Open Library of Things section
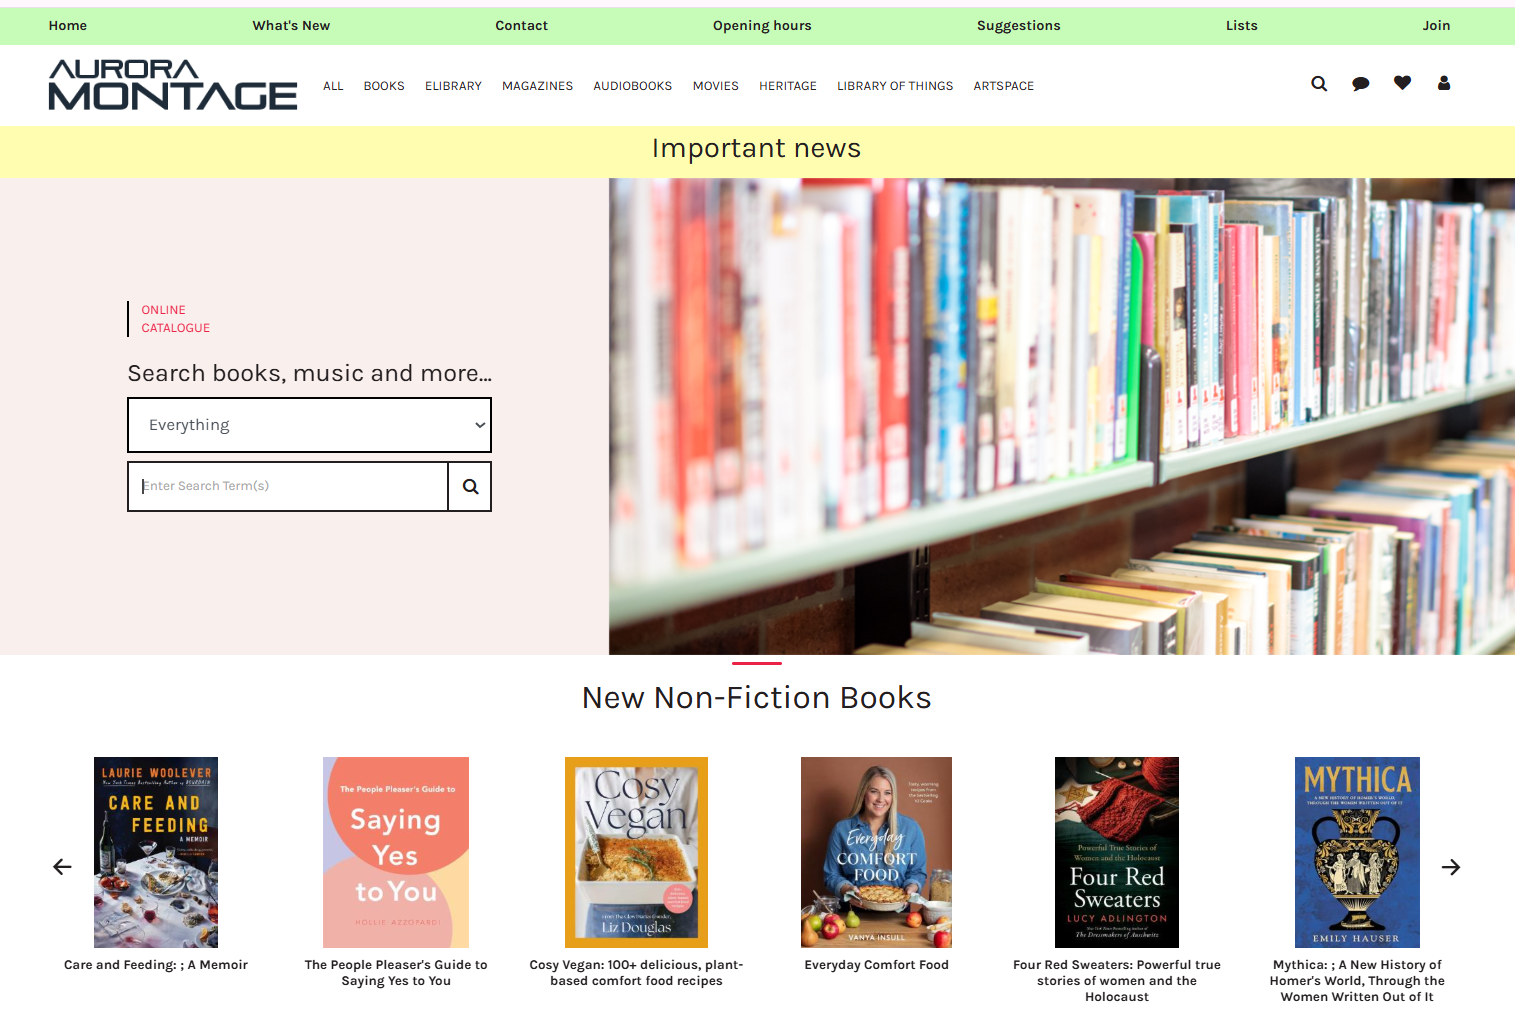Viewport: 1515px width, 1027px height. pyautogui.click(x=895, y=86)
